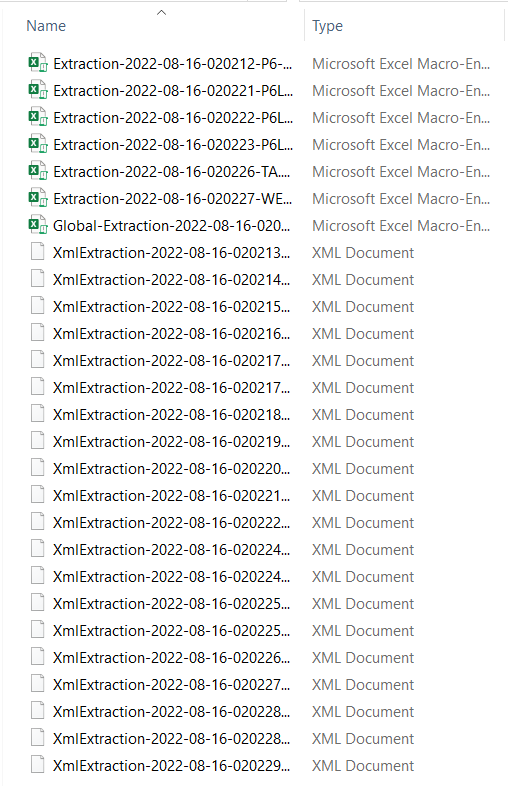Select the XmlExtraction-2022-08-16-020215 file name
This screenshot has height=786, width=508.
[172, 307]
